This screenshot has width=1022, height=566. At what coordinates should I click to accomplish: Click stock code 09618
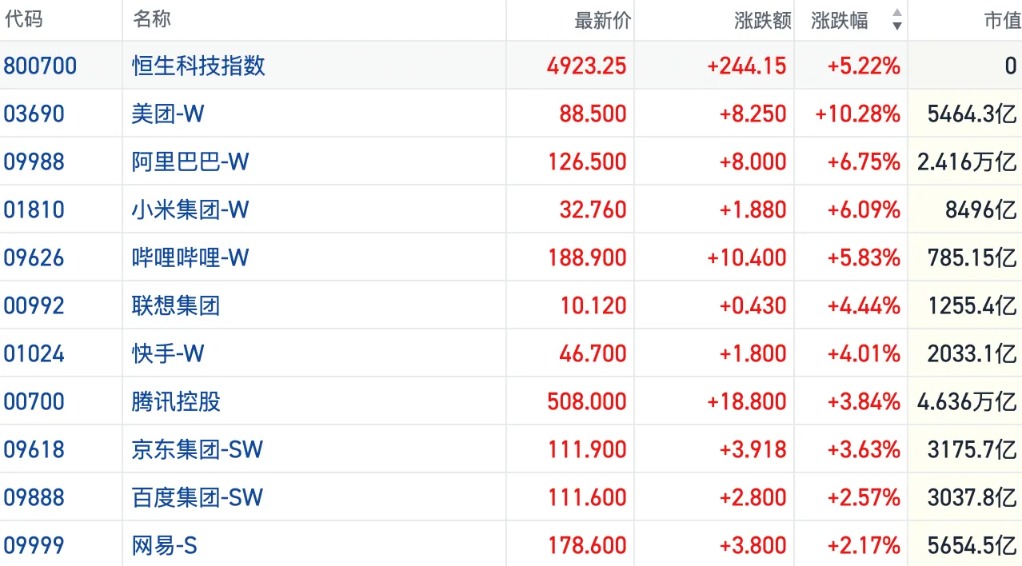click(34, 450)
